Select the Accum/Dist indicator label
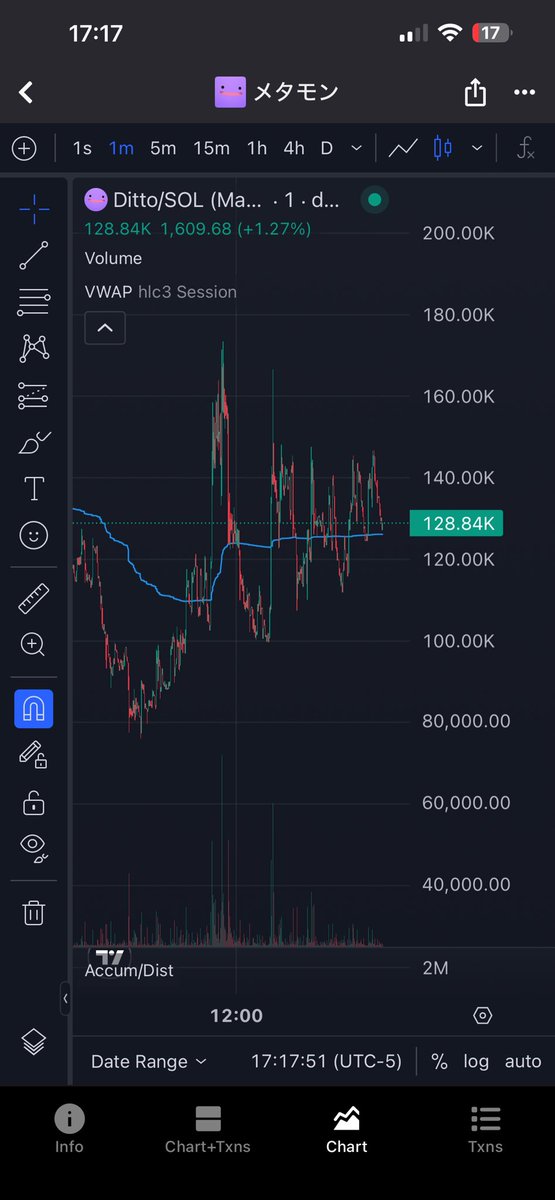The width and height of the screenshot is (555, 1200). (x=129, y=970)
